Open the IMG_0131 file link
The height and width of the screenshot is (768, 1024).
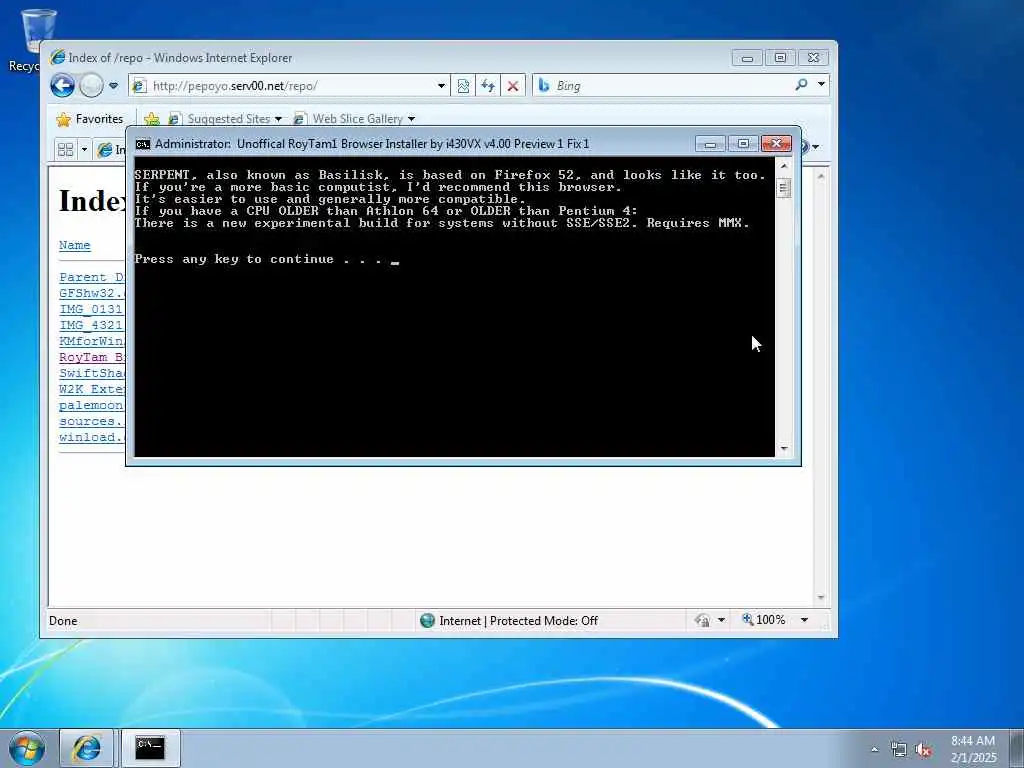(91, 309)
